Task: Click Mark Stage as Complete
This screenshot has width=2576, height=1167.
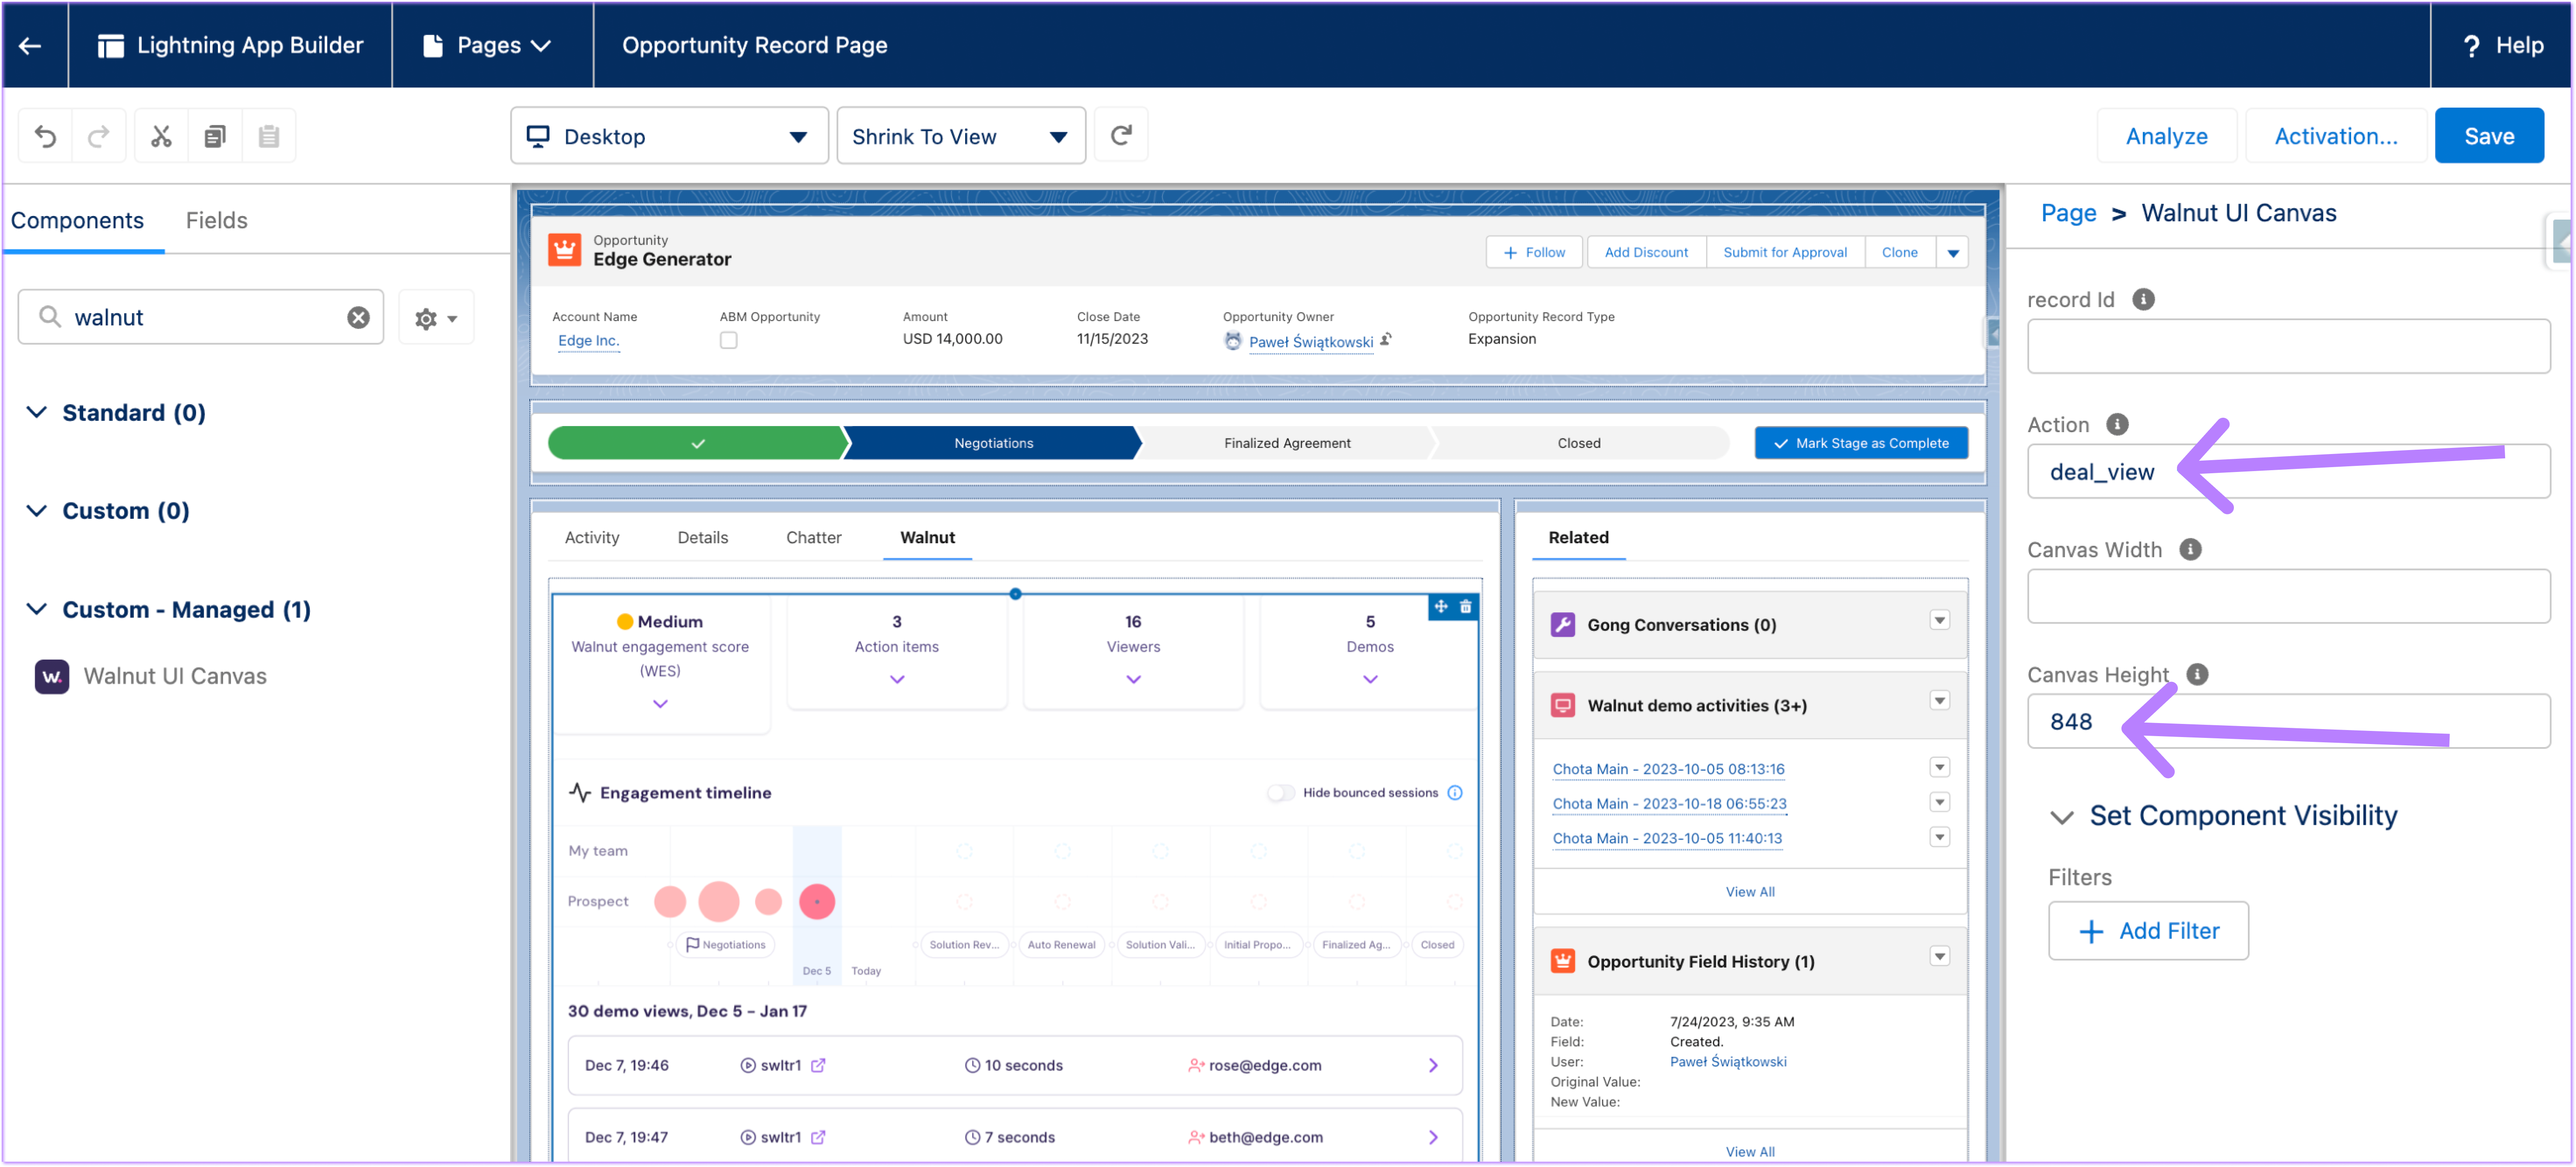Action: 1861,444
